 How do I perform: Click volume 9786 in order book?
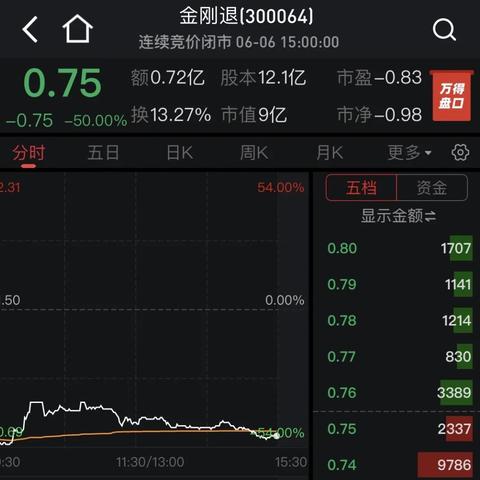454,465
